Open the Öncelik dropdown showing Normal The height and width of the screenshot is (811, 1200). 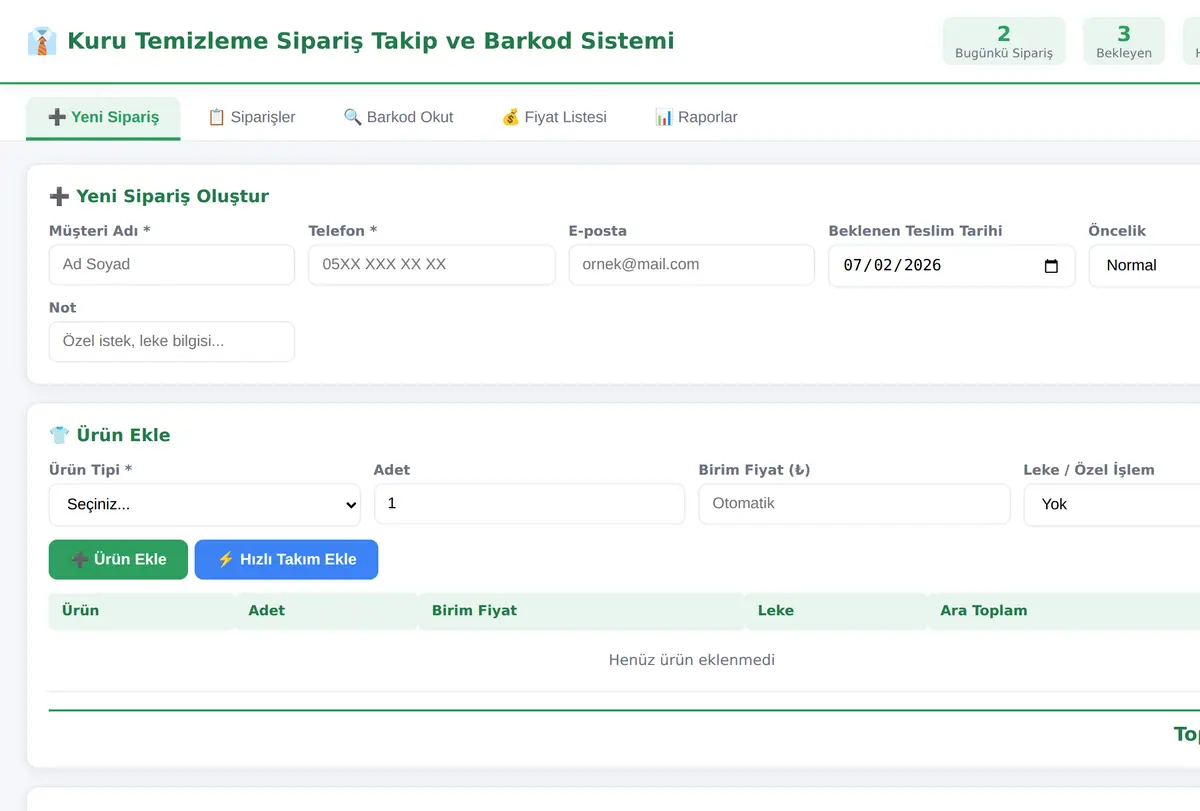(x=1144, y=266)
